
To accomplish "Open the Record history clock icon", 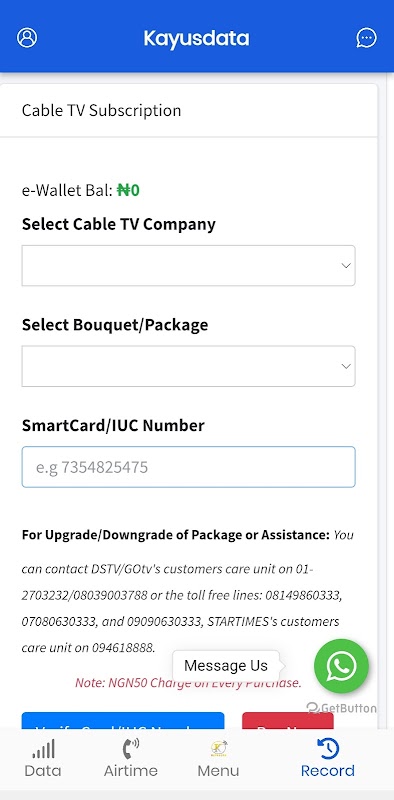I will pos(328,748).
